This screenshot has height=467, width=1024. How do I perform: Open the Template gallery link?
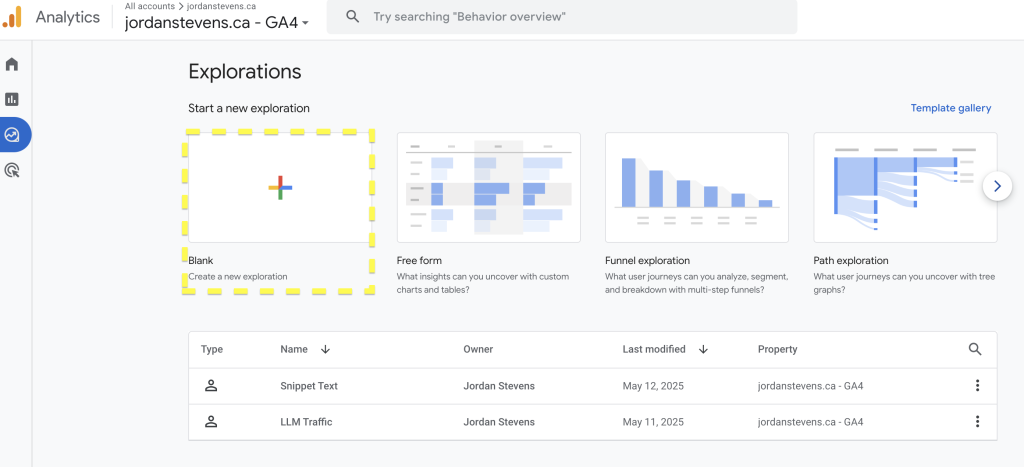click(950, 108)
